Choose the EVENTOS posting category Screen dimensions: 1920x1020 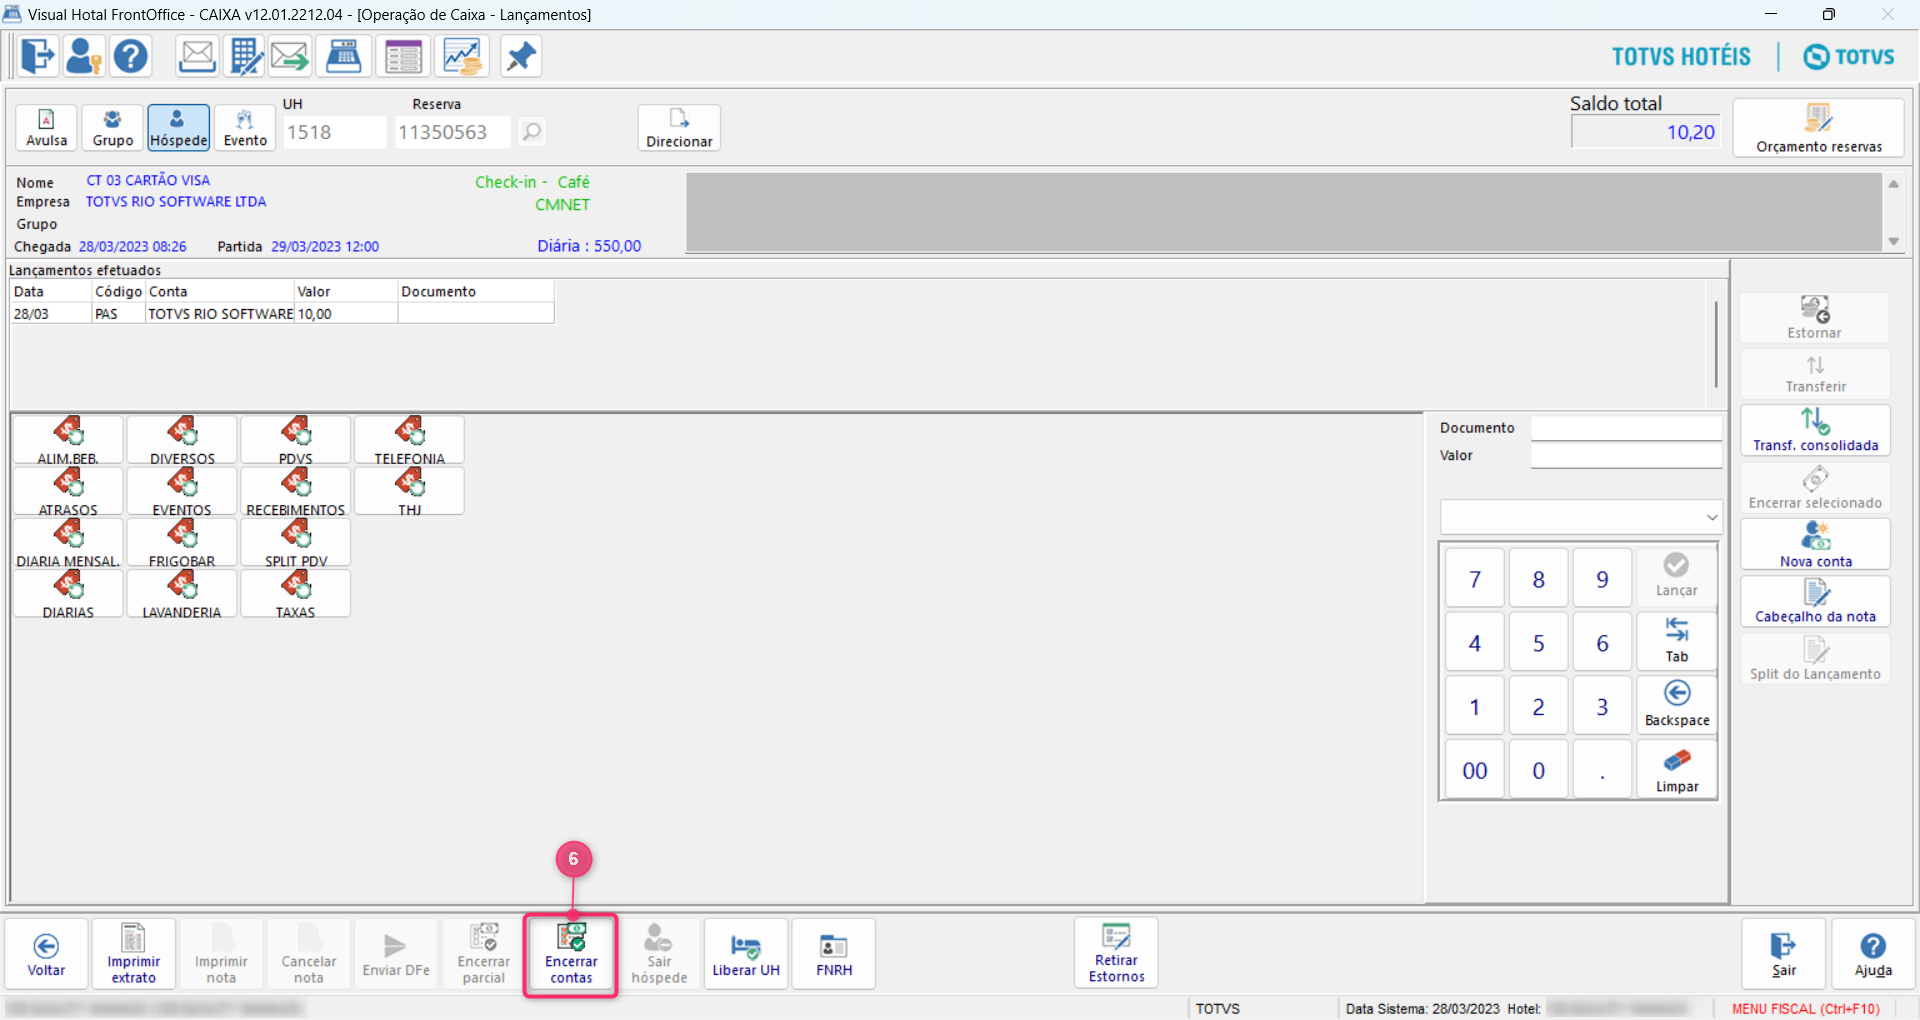(x=182, y=491)
